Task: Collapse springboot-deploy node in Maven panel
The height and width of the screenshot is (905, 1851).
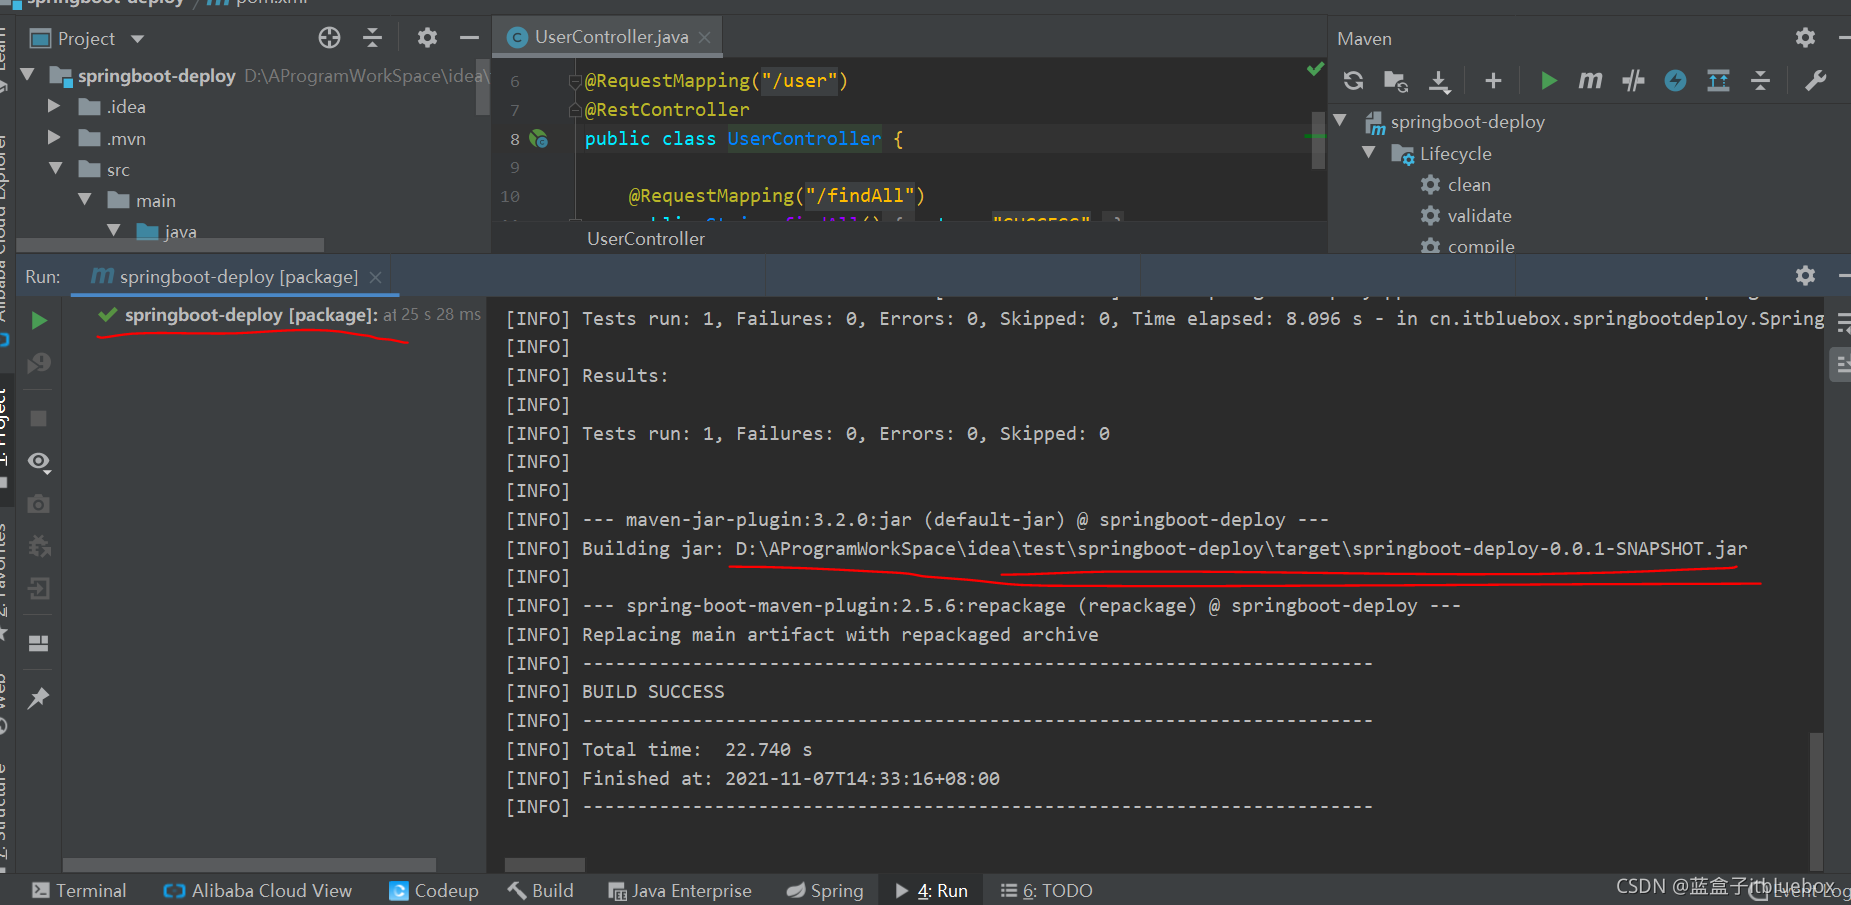Action: pyautogui.click(x=1340, y=121)
